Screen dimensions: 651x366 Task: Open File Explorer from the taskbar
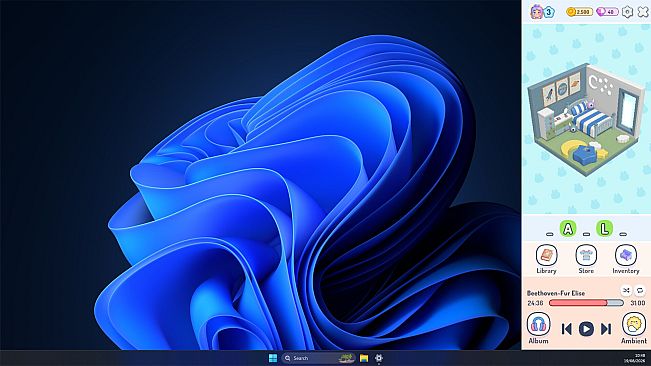(364, 358)
